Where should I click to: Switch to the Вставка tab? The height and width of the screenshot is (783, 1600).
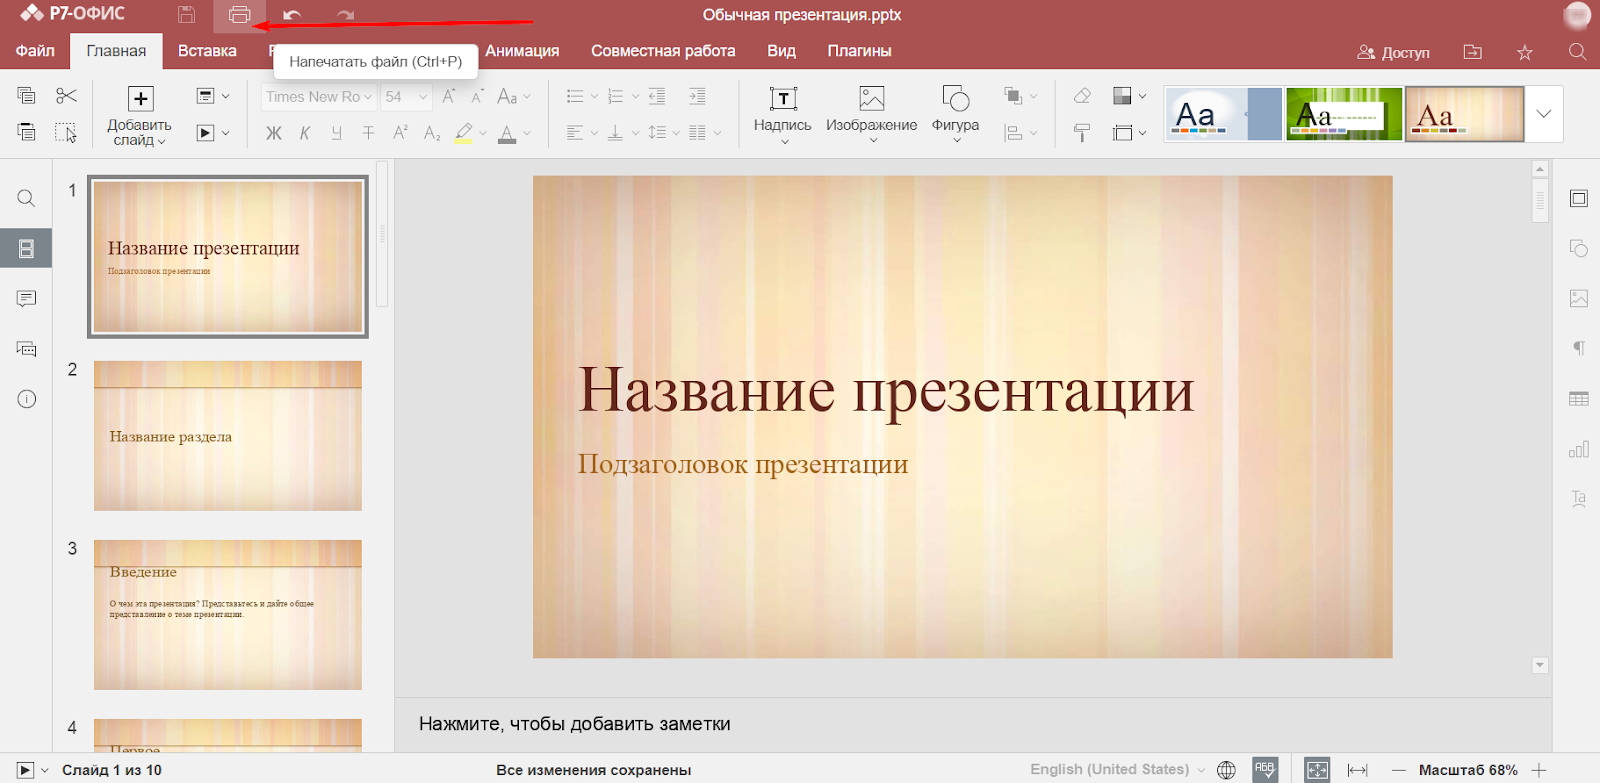click(x=207, y=51)
